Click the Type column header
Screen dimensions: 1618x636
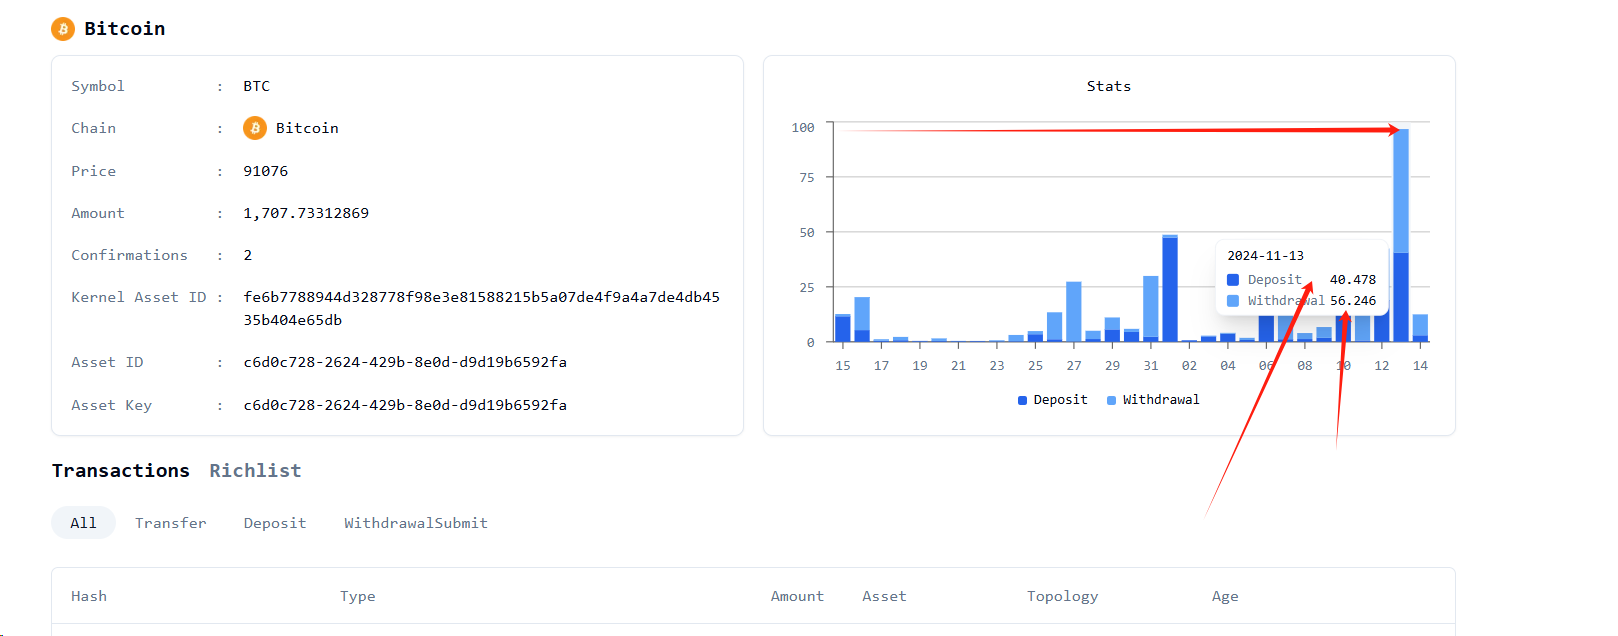point(357,596)
